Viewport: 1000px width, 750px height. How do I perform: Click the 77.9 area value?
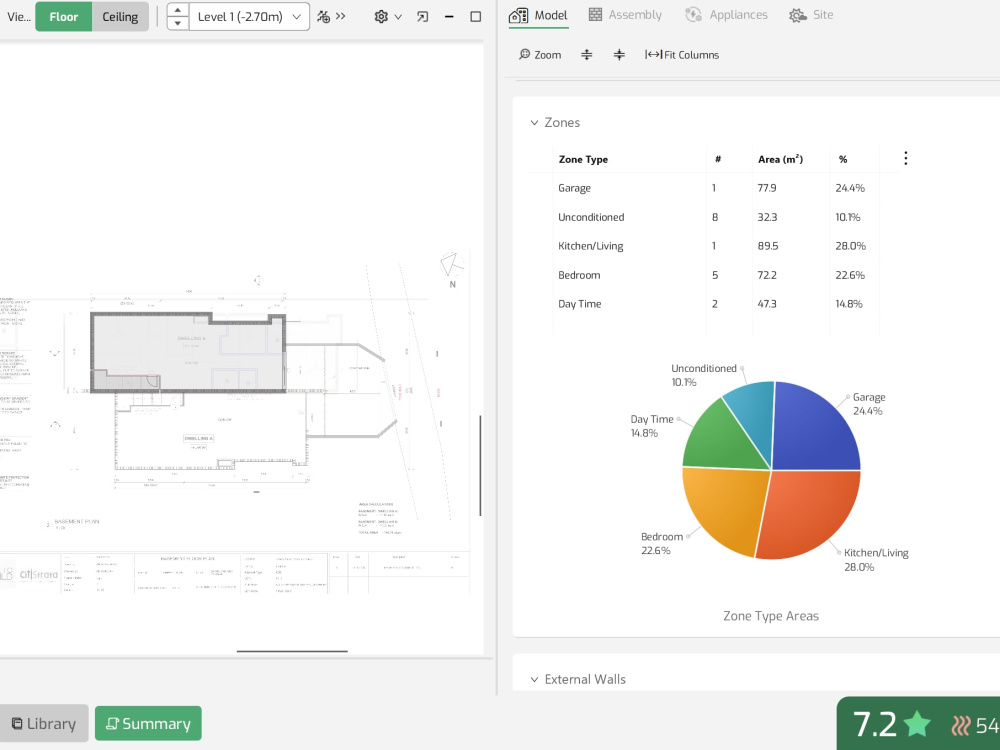tap(767, 188)
